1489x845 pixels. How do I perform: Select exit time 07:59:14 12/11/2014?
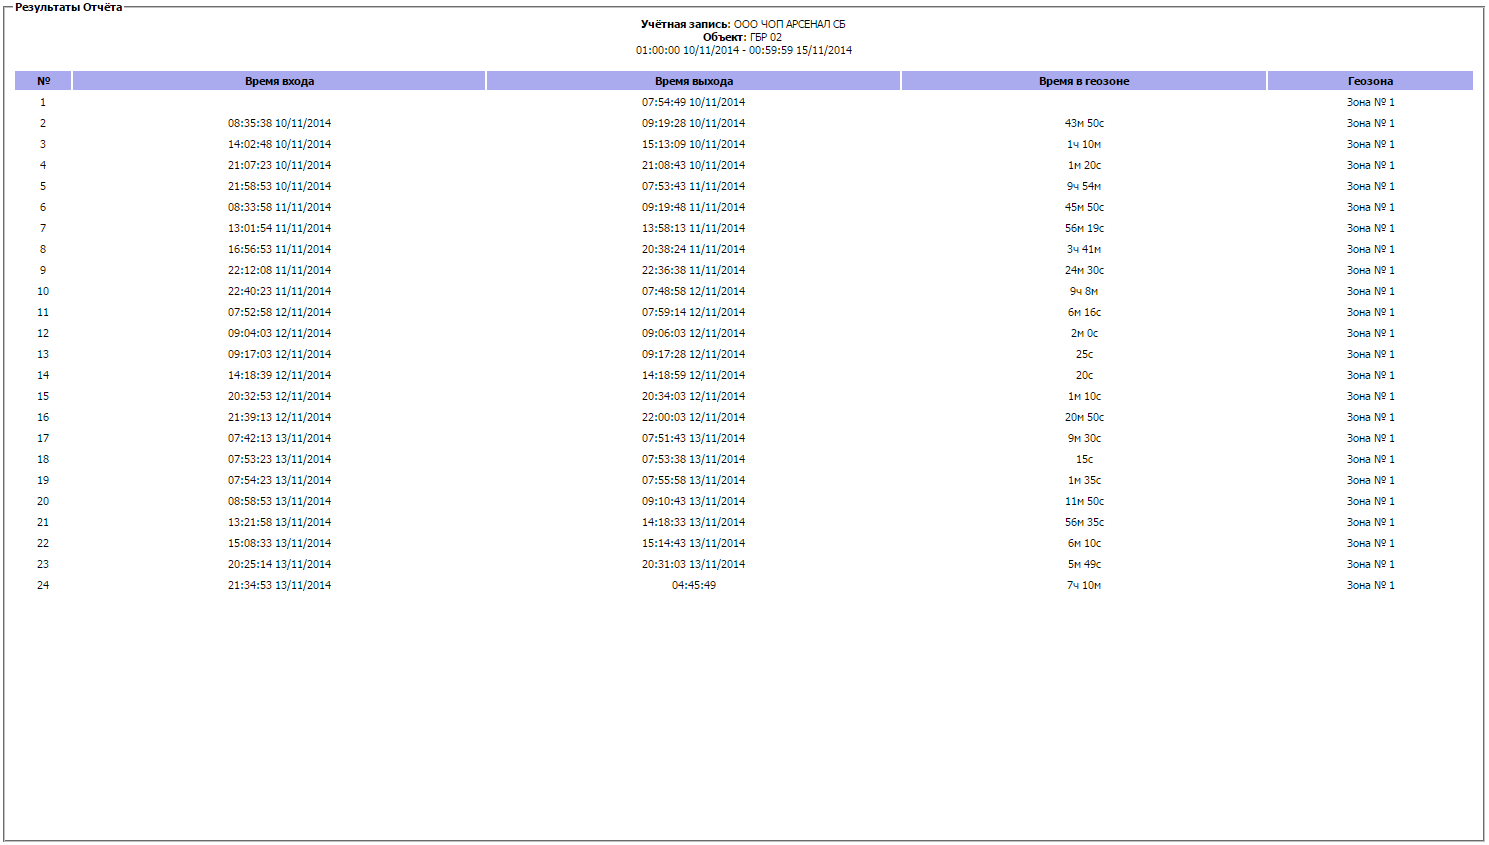[x=693, y=312]
